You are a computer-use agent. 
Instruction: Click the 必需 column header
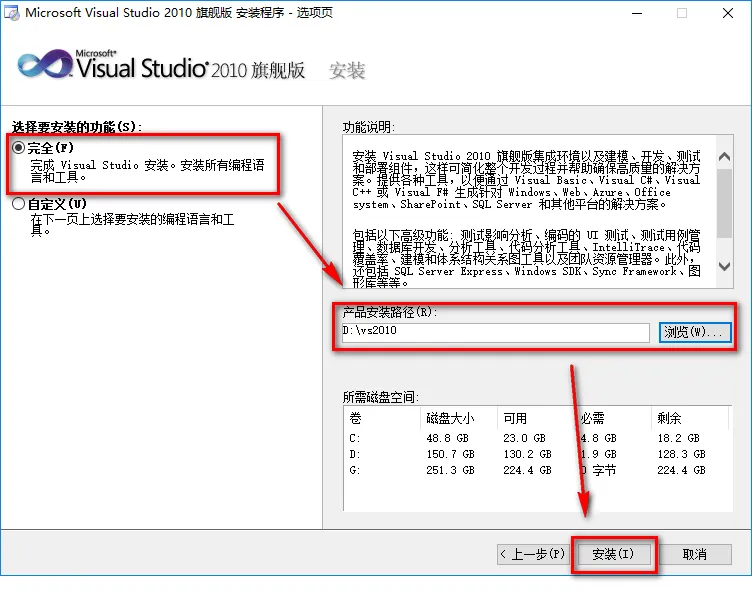click(613, 418)
